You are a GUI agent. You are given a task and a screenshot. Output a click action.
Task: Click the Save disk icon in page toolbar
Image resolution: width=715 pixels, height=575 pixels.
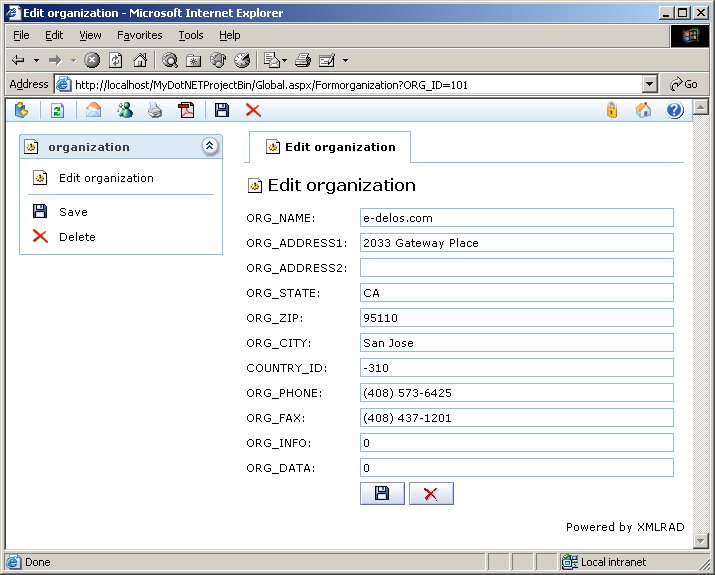pyautogui.click(x=222, y=111)
